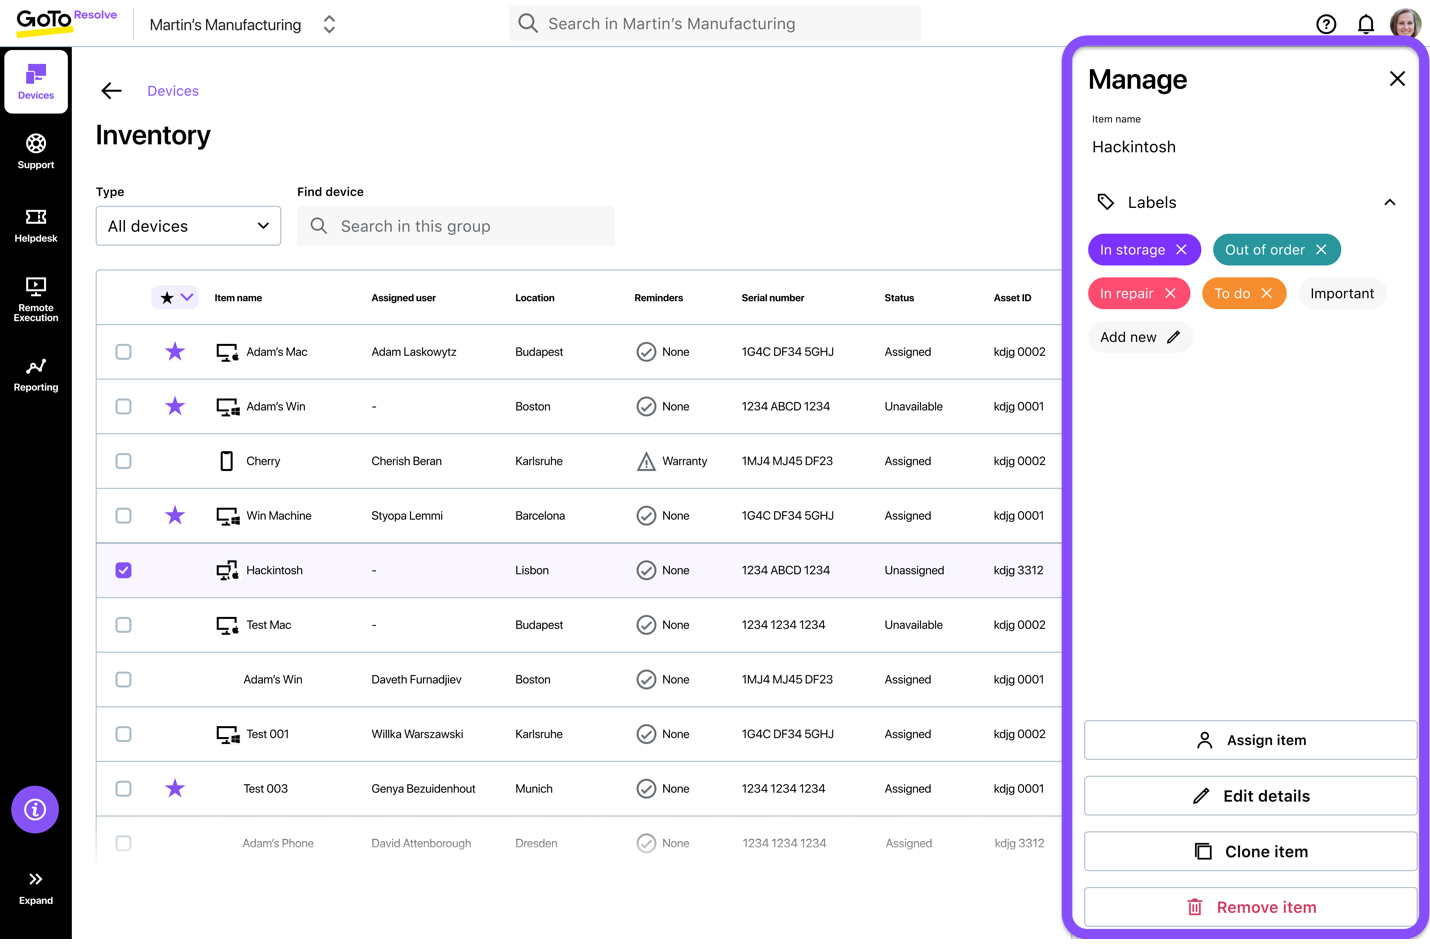1430x944 pixels.
Task: Select the Support icon in the sidebar
Action: pos(35,150)
